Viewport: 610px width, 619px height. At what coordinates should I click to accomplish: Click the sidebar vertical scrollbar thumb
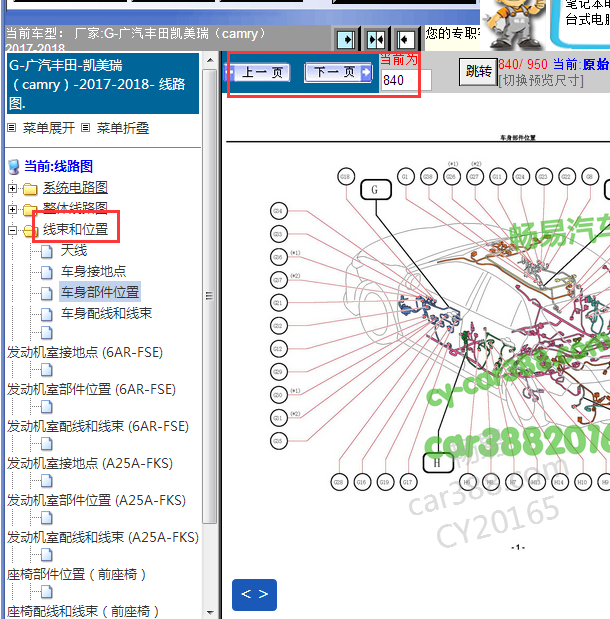(210, 296)
